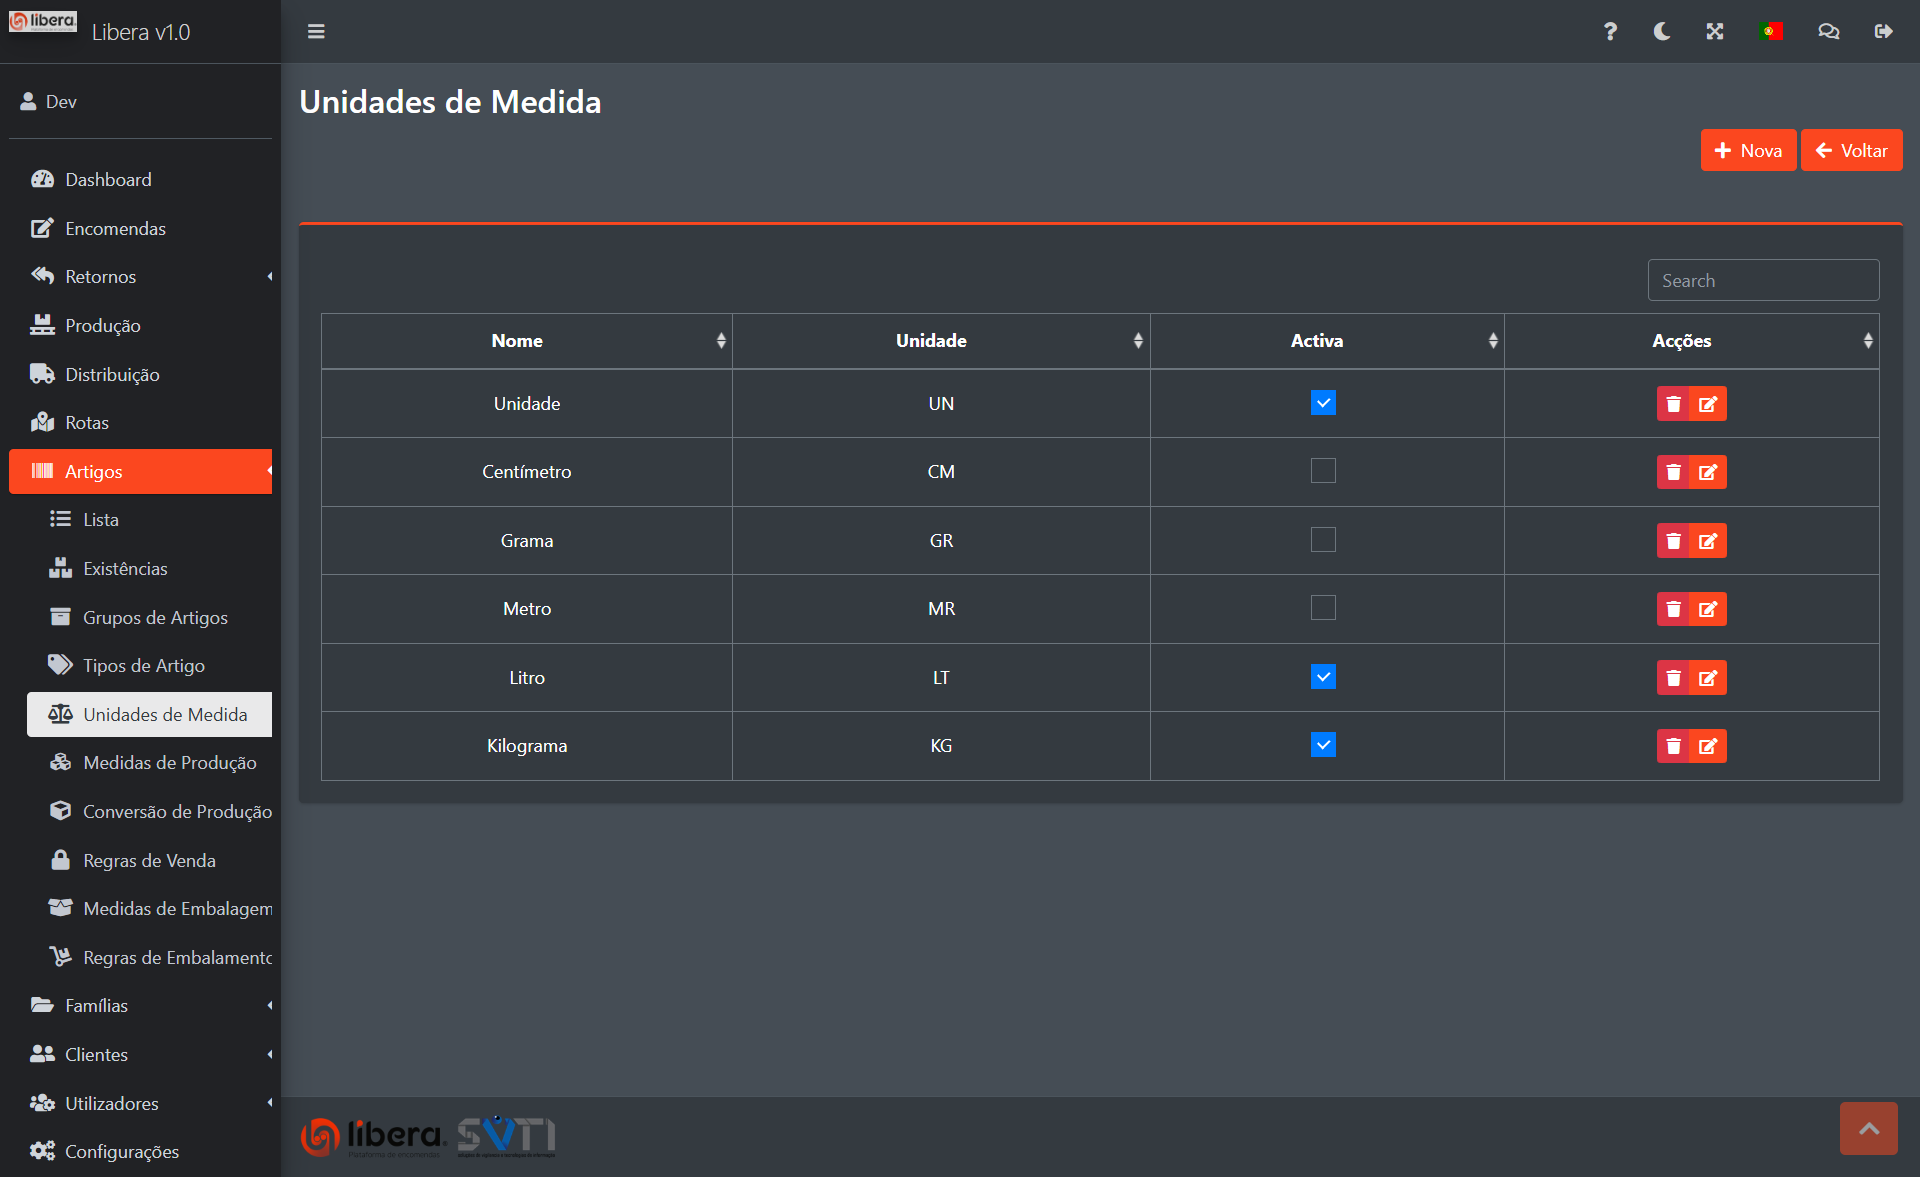This screenshot has height=1177, width=1920.
Task: Enable the Activa checkbox for Grama
Action: coord(1323,540)
